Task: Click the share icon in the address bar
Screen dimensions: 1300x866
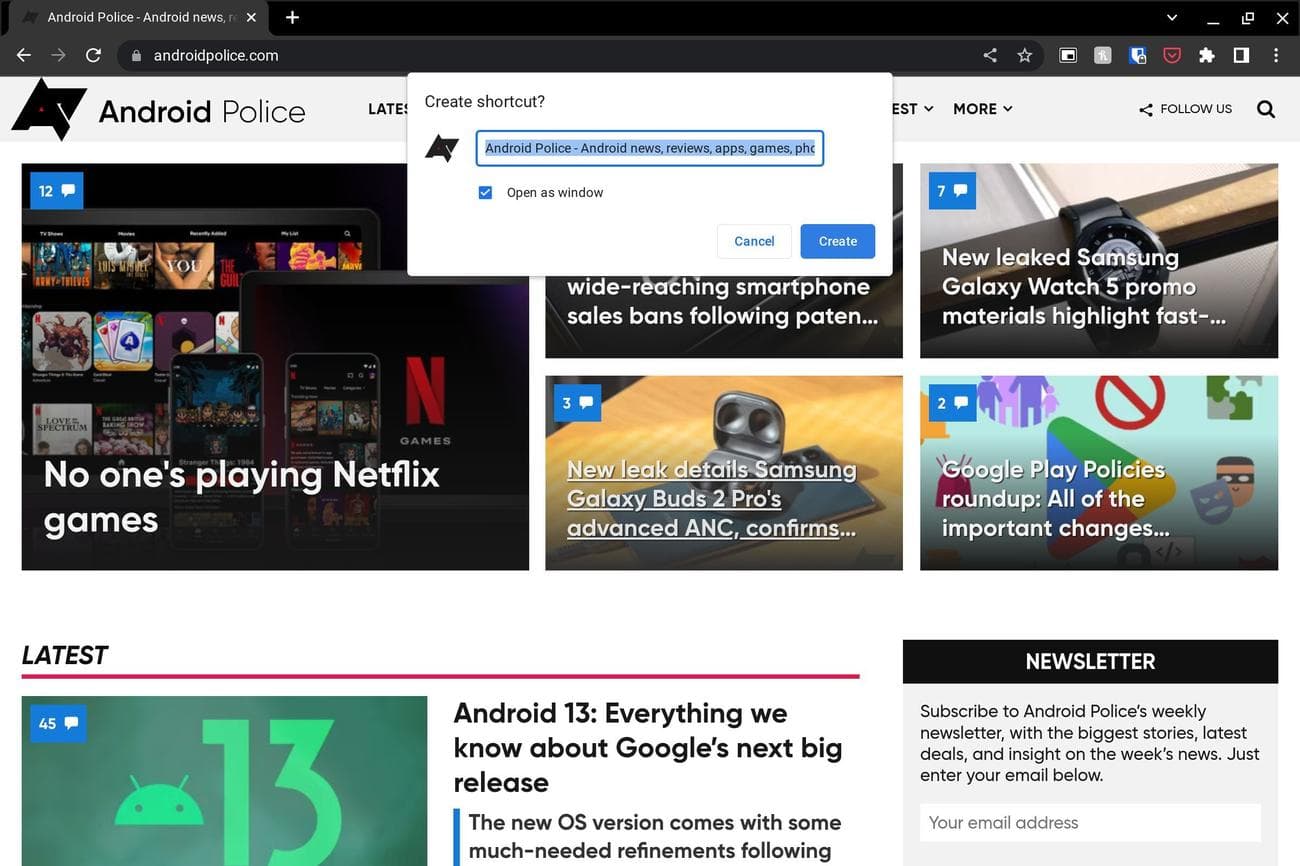Action: [x=990, y=56]
